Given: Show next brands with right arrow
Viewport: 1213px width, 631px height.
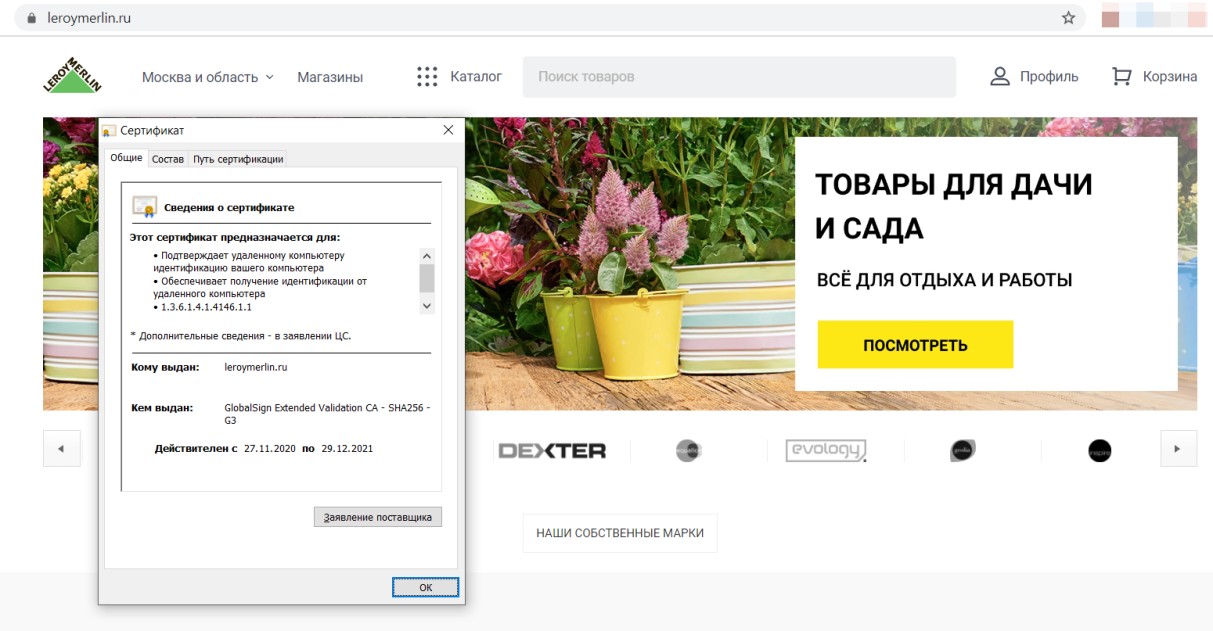Looking at the screenshot, I should pyautogui.click(x=1178, y=449).
